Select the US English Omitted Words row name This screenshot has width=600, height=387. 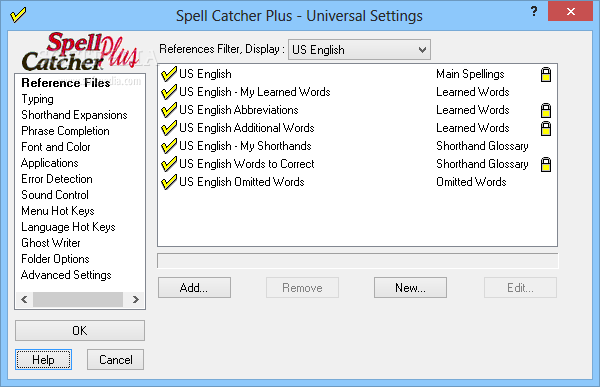point(242,182)
